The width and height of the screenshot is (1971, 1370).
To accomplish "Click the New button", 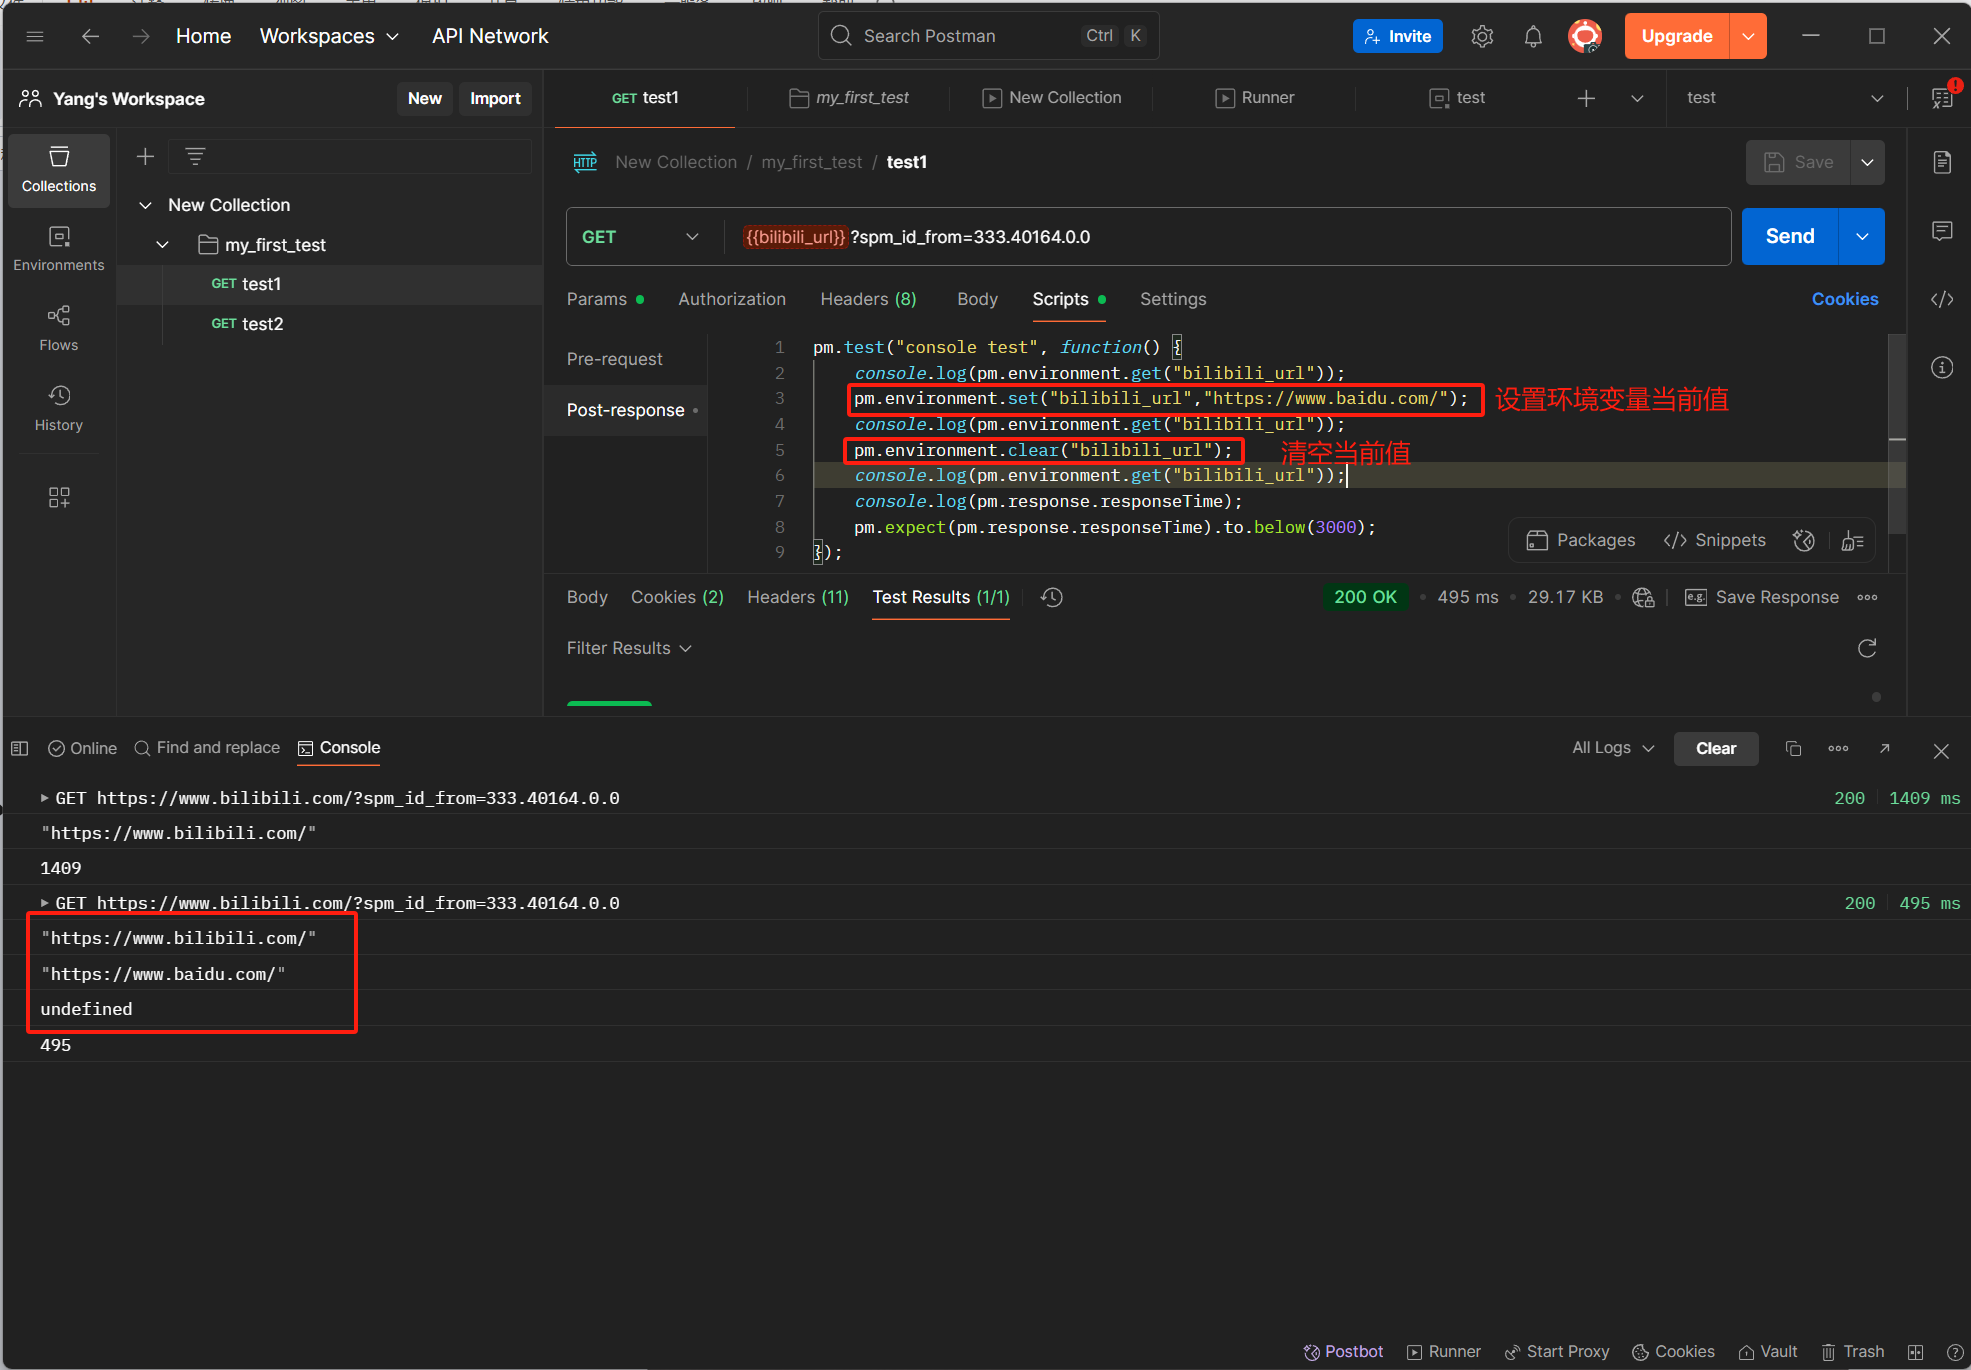I will pos(424,98).
